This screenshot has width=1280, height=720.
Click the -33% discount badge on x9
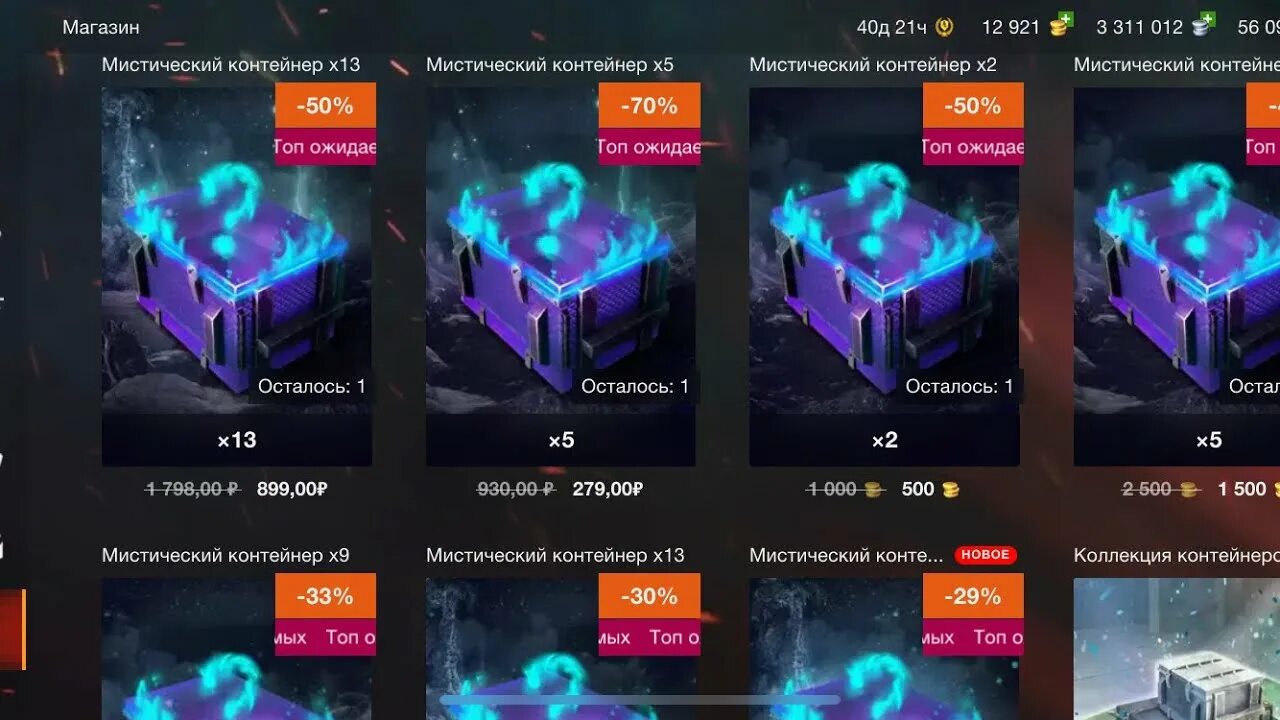pyautogui.click(x=325, y=596)
